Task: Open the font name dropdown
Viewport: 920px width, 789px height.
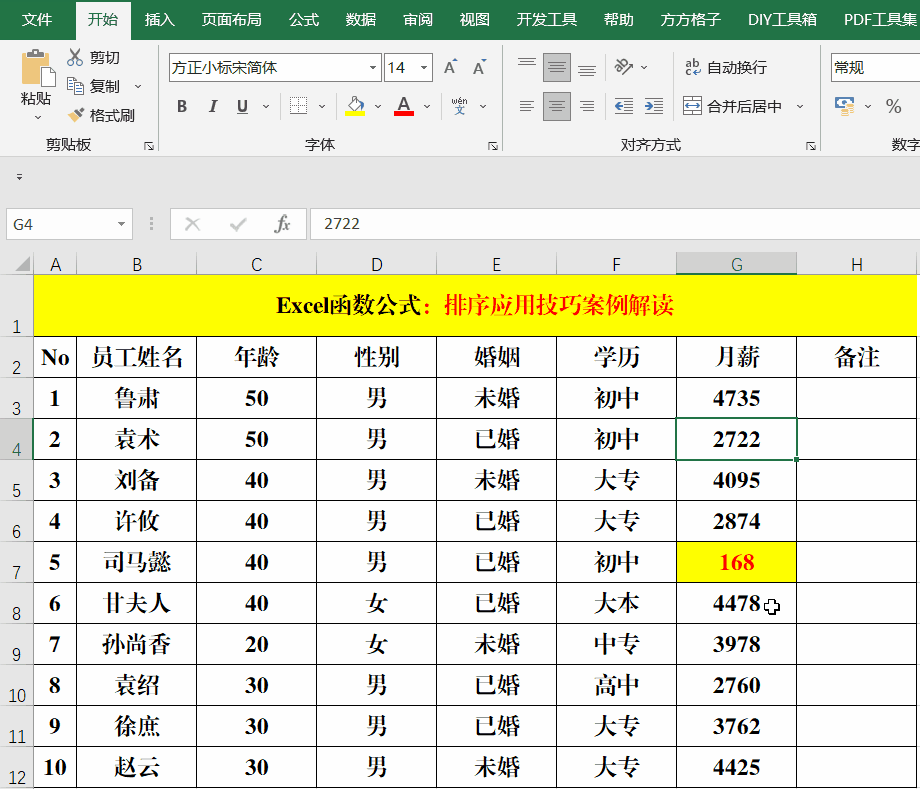Action: (x=373, y=67)
